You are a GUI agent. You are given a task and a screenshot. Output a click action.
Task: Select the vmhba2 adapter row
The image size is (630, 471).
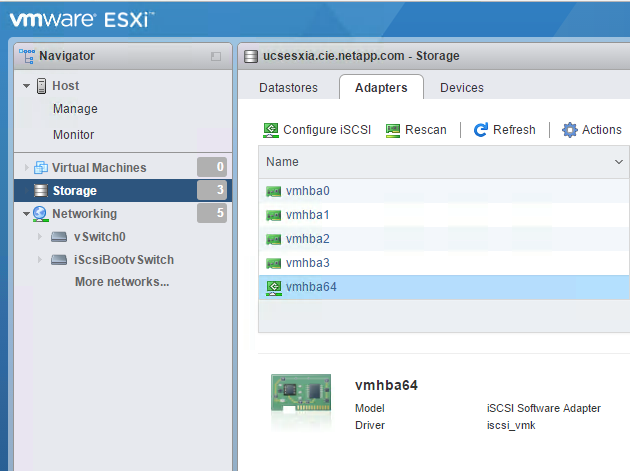click(444, 239)
